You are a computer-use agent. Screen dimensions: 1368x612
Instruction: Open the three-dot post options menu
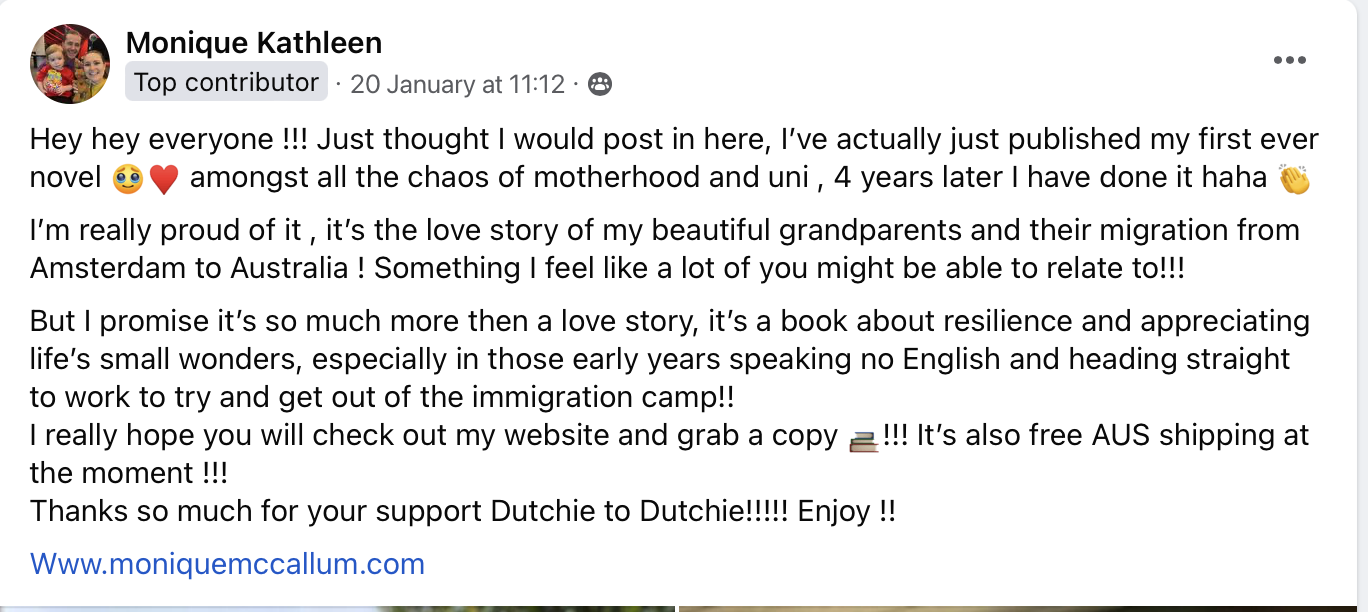1290,61
